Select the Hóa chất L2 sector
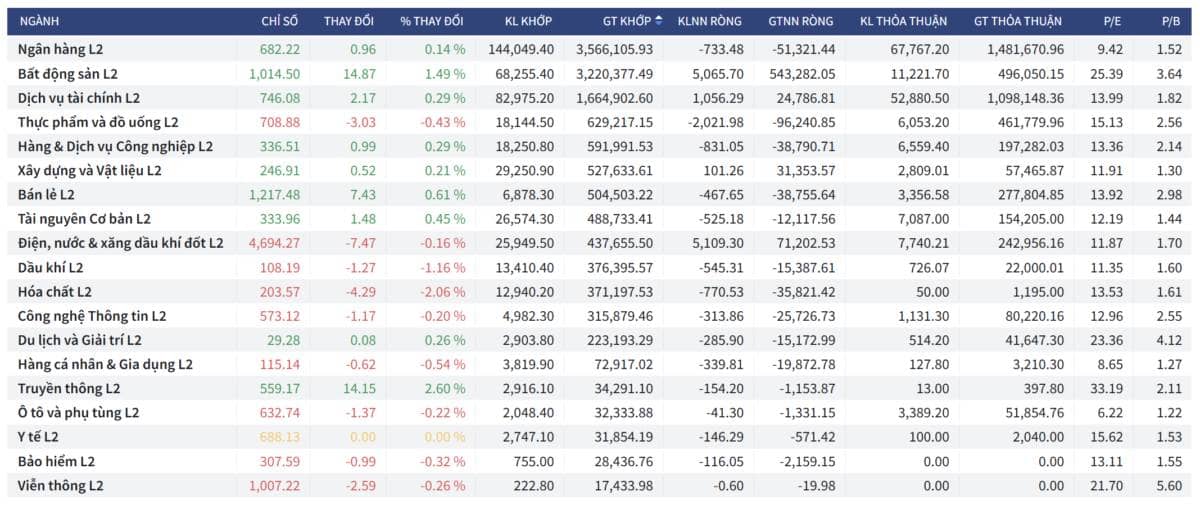This screenshot has height=505, width=1200. 54,291
